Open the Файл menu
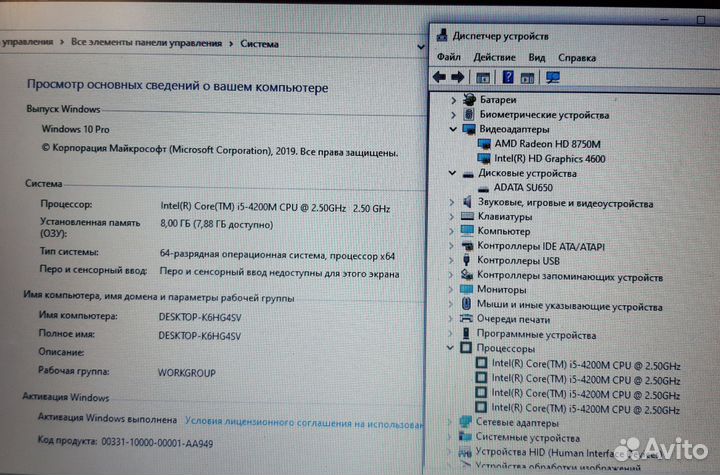Image resolution: width=720 pixels, height=475 pixels. [x=449, y=57]
